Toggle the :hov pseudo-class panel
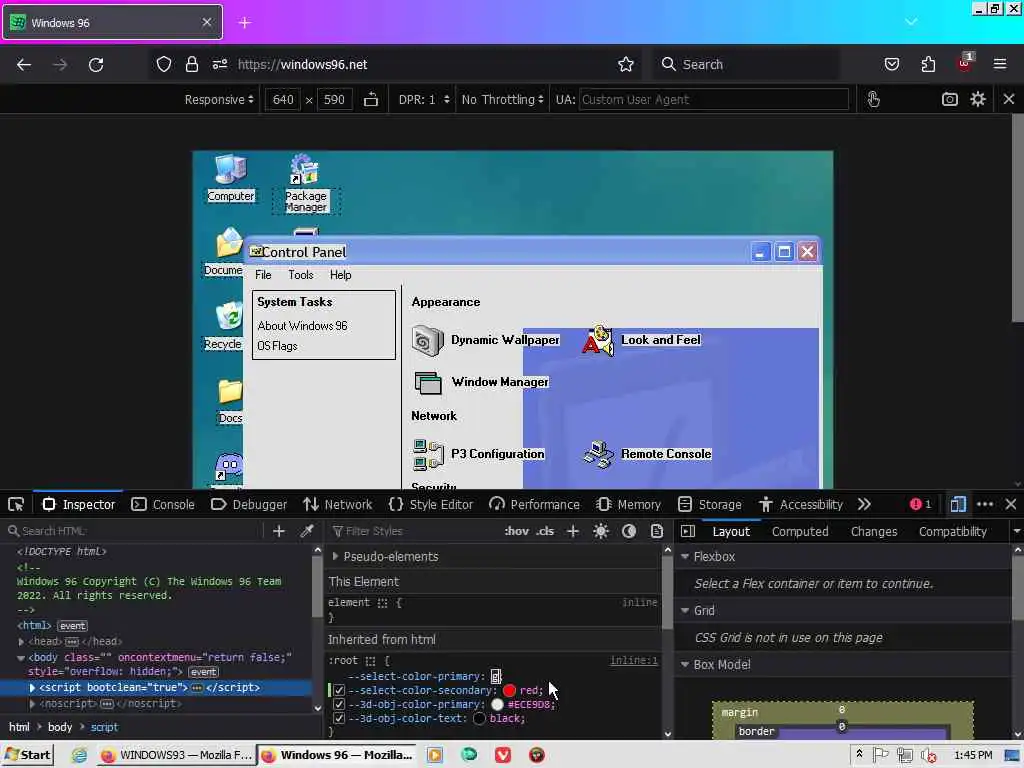 point(517,531)
